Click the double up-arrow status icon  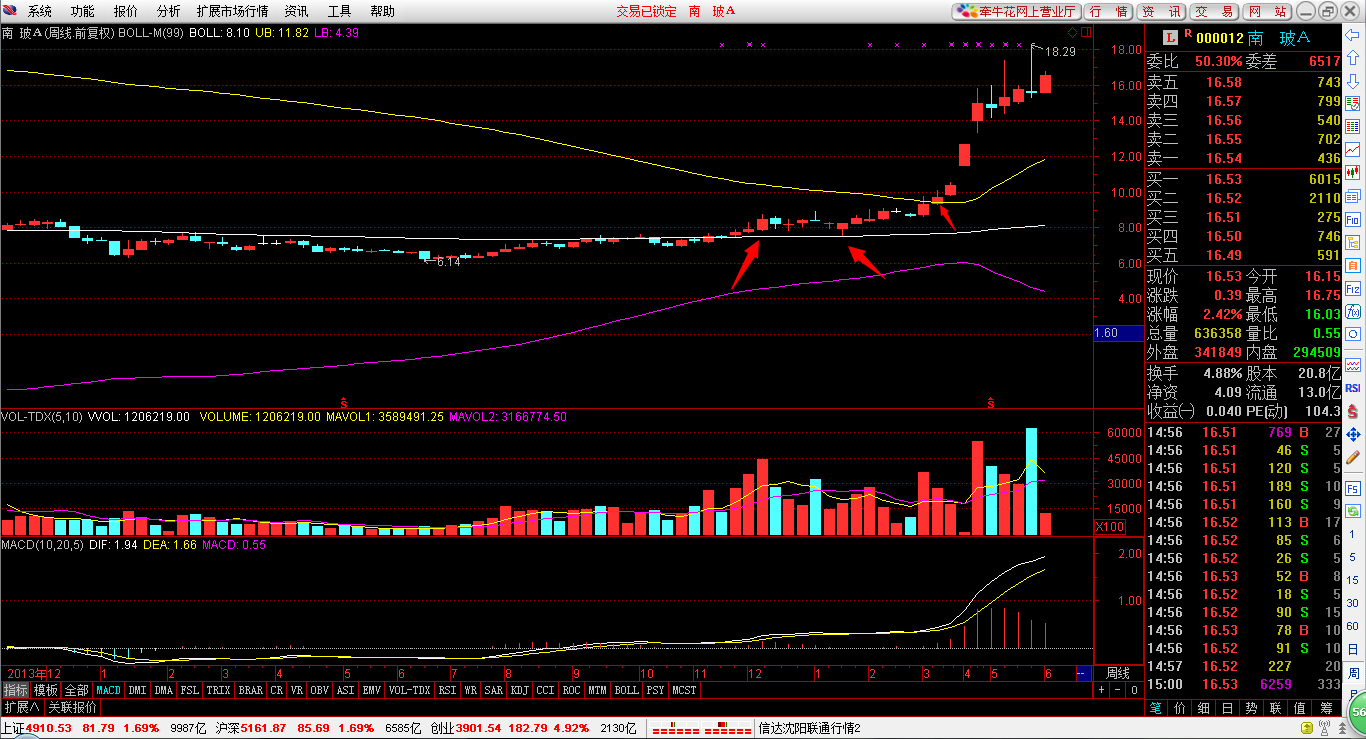pos(1342,728)
